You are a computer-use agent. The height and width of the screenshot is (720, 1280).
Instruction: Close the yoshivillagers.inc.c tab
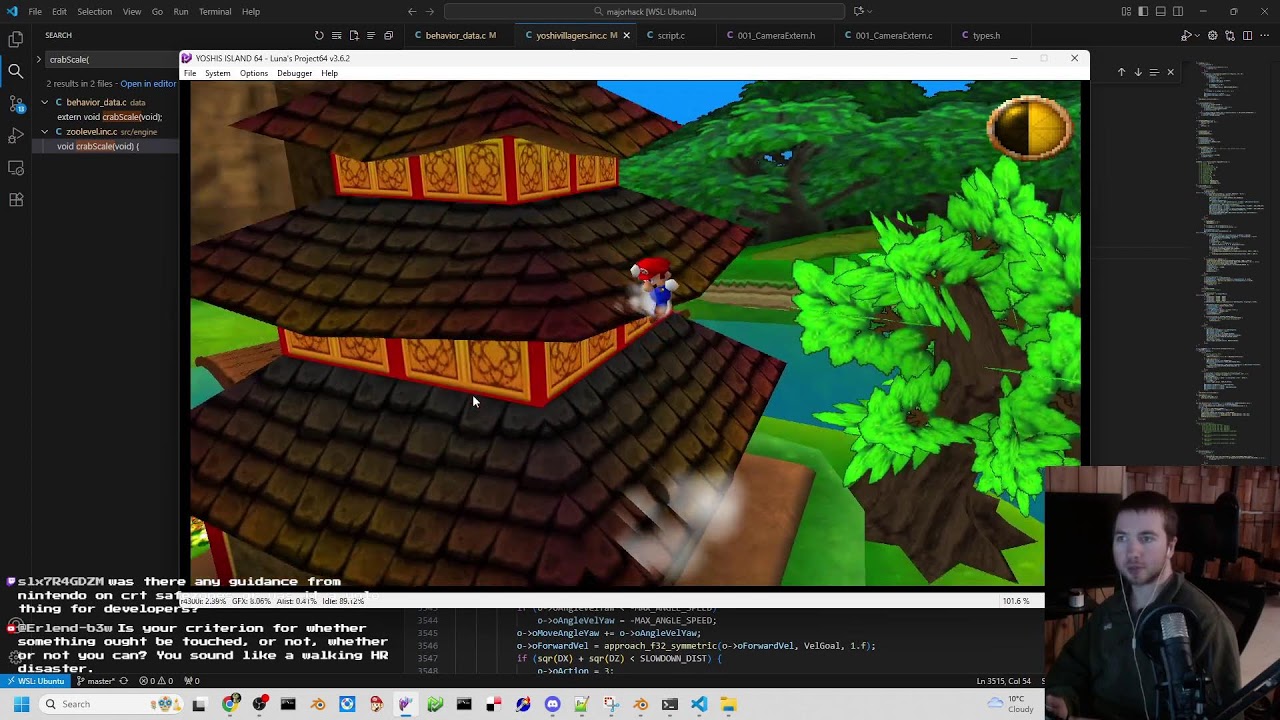click(x=627, y=35)
